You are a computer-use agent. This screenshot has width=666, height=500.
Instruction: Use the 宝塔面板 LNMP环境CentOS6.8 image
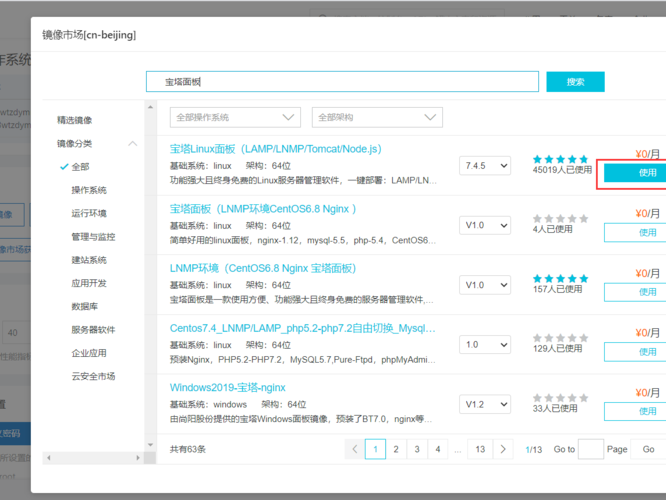pos(635,232)
